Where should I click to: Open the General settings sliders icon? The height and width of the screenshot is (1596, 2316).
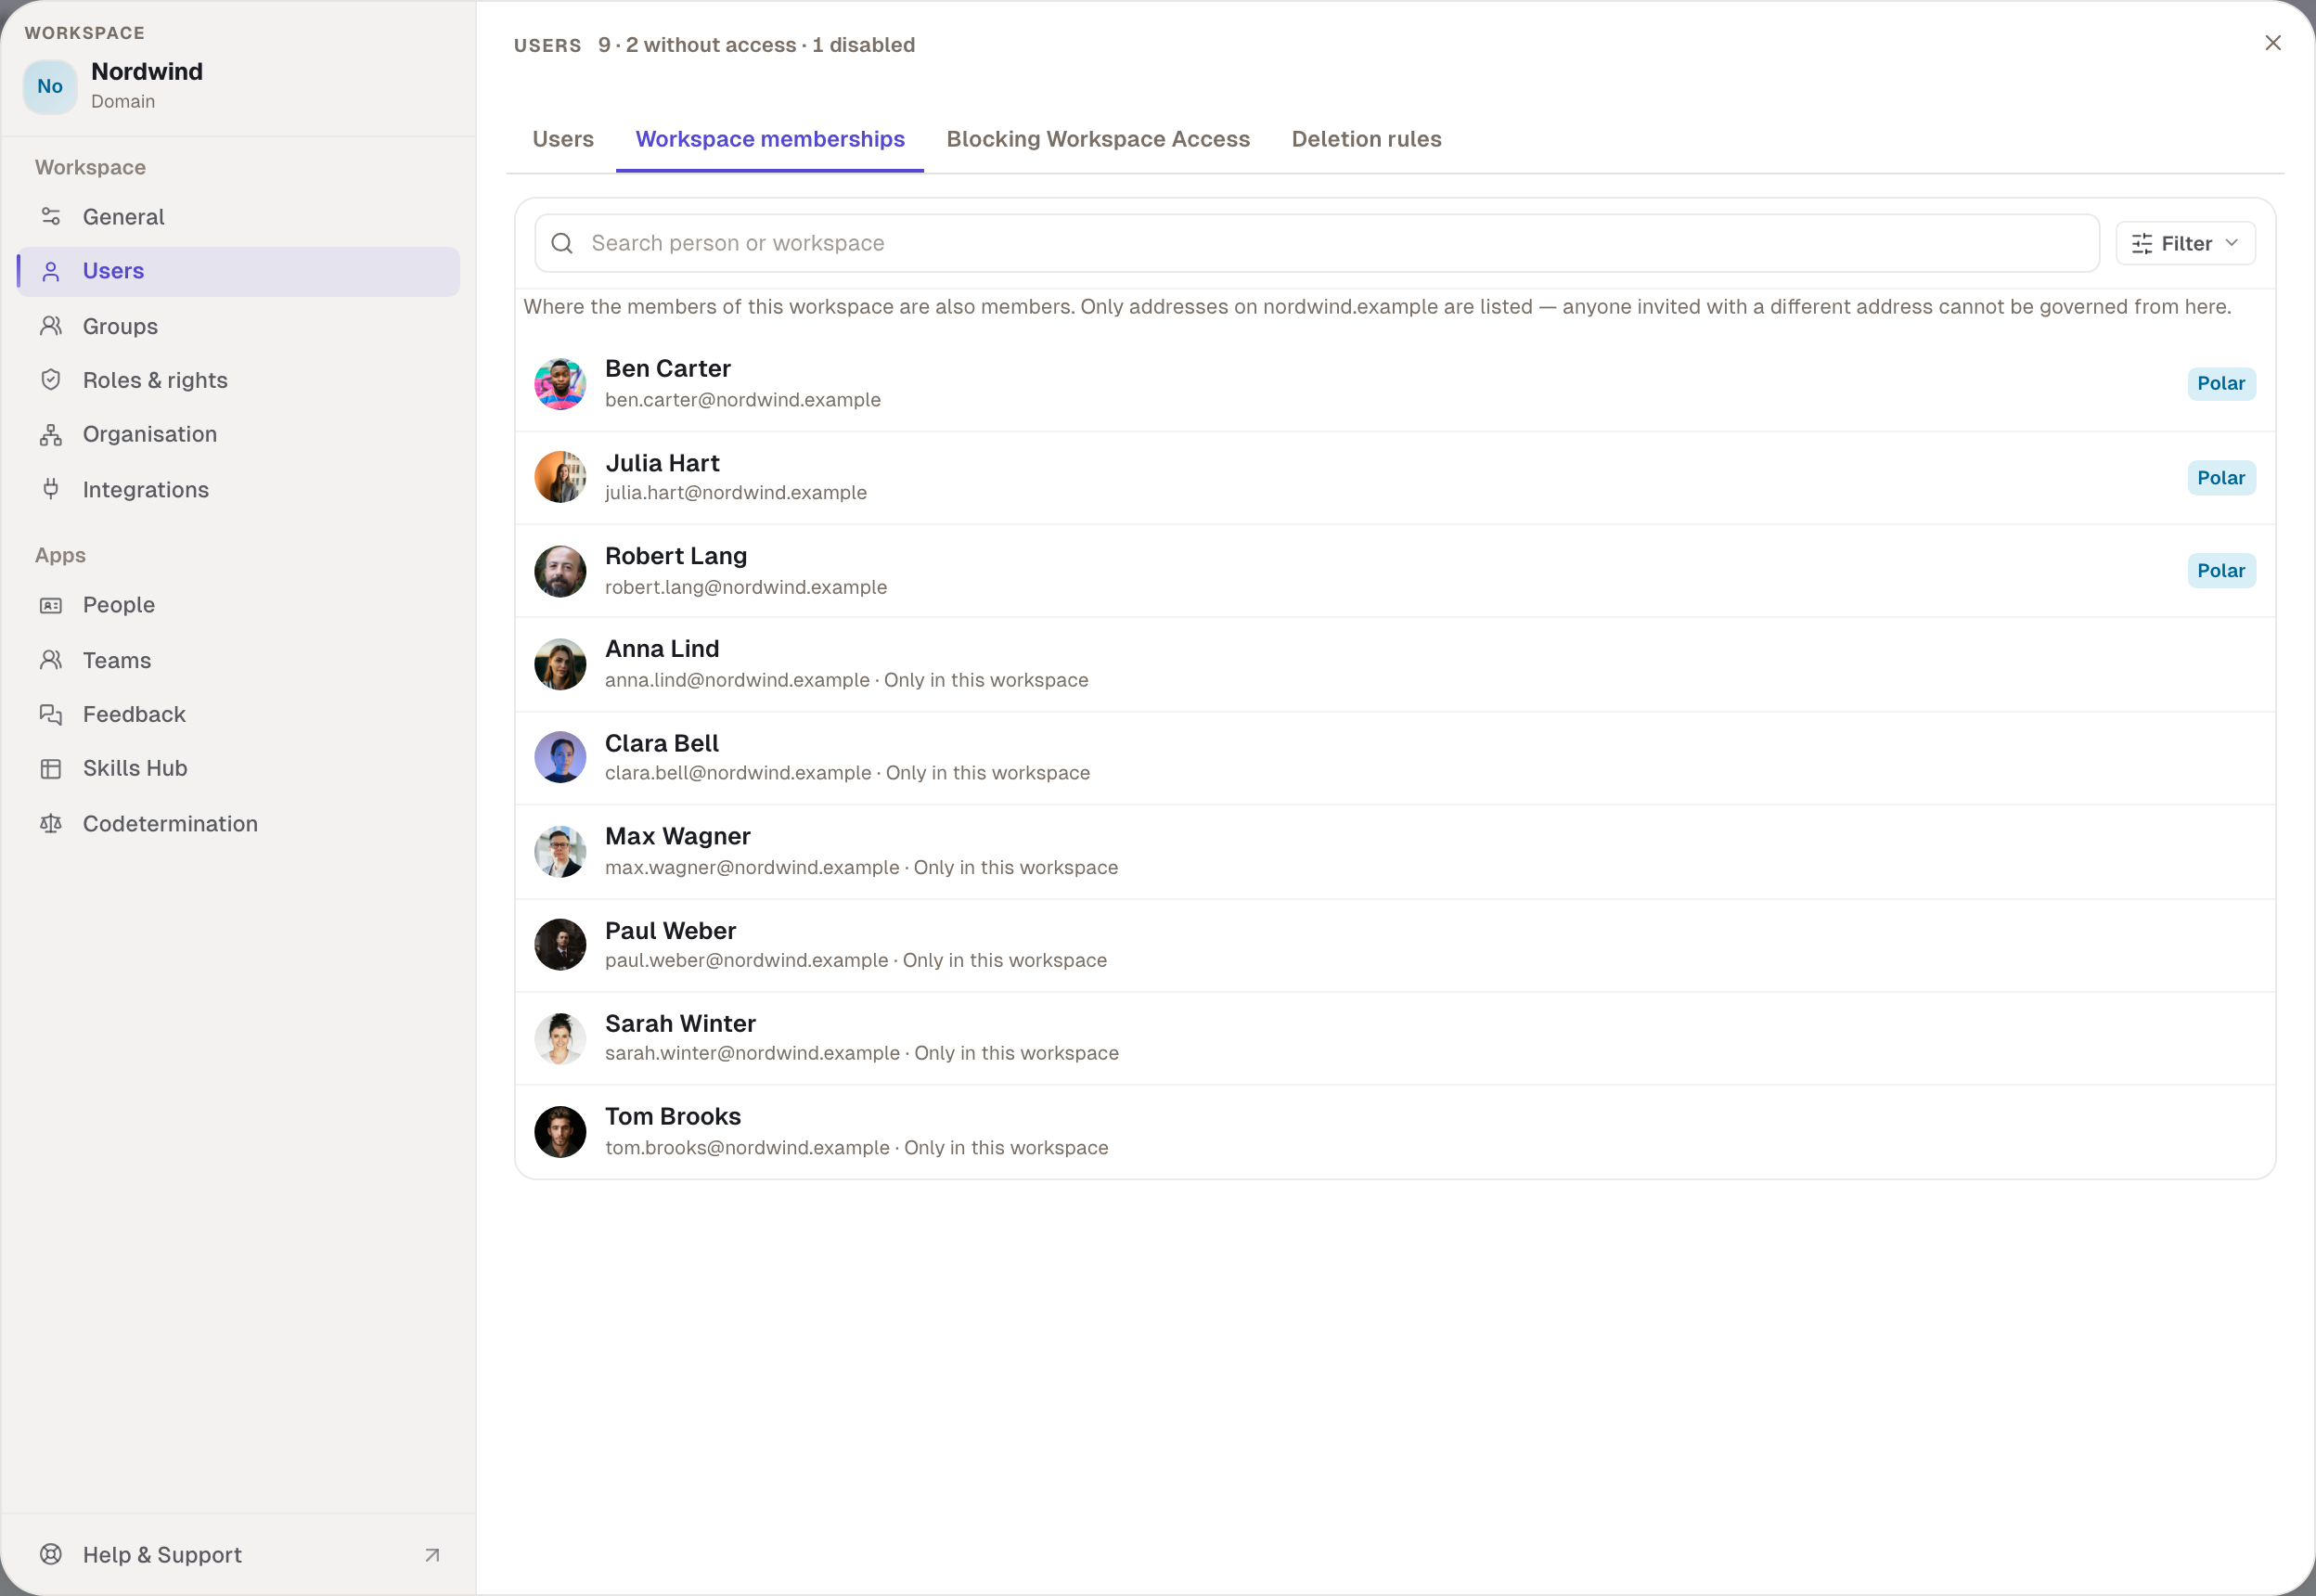[51, 217]
